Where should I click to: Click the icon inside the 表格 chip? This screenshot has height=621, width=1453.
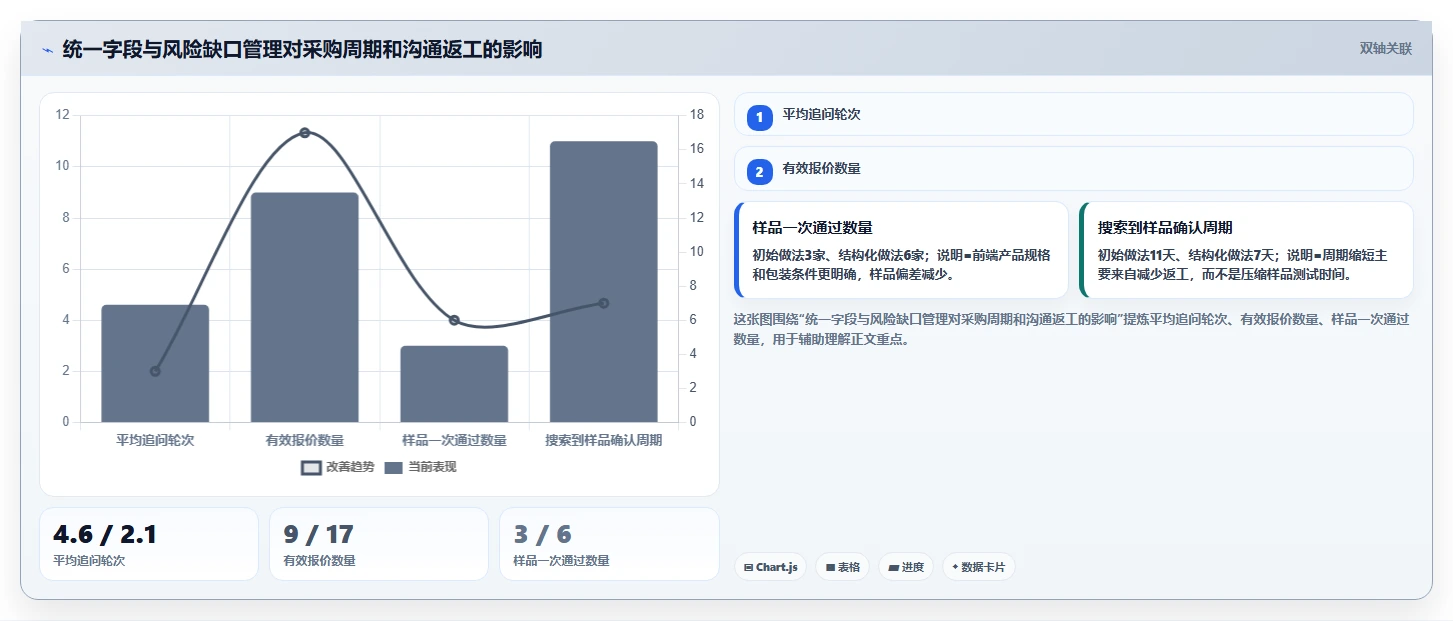830,567
